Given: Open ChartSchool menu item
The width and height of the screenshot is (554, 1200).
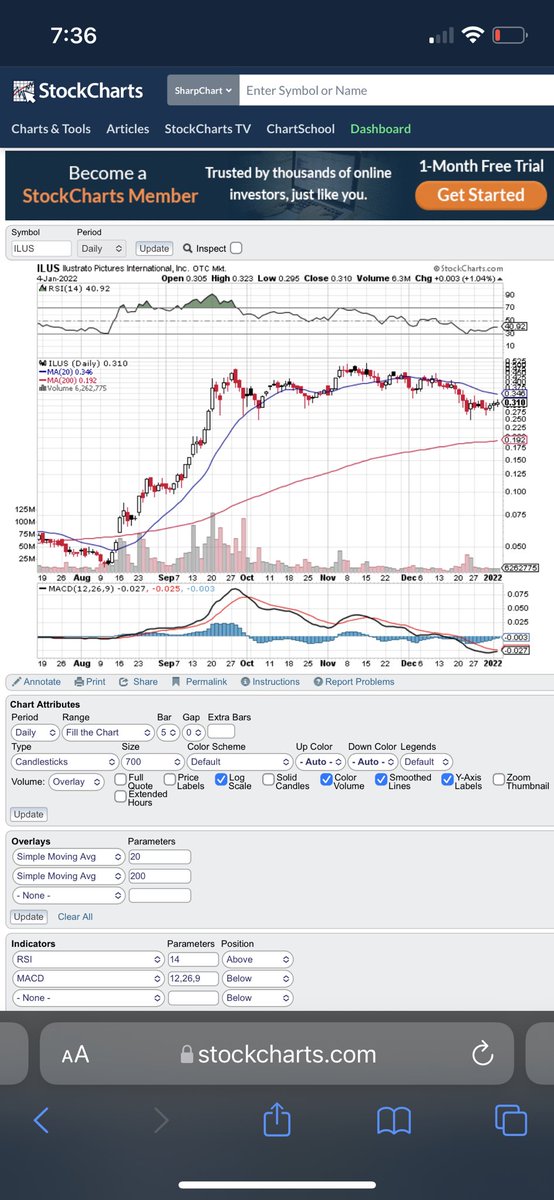Looking at the screenshot, I should [300, 129].
